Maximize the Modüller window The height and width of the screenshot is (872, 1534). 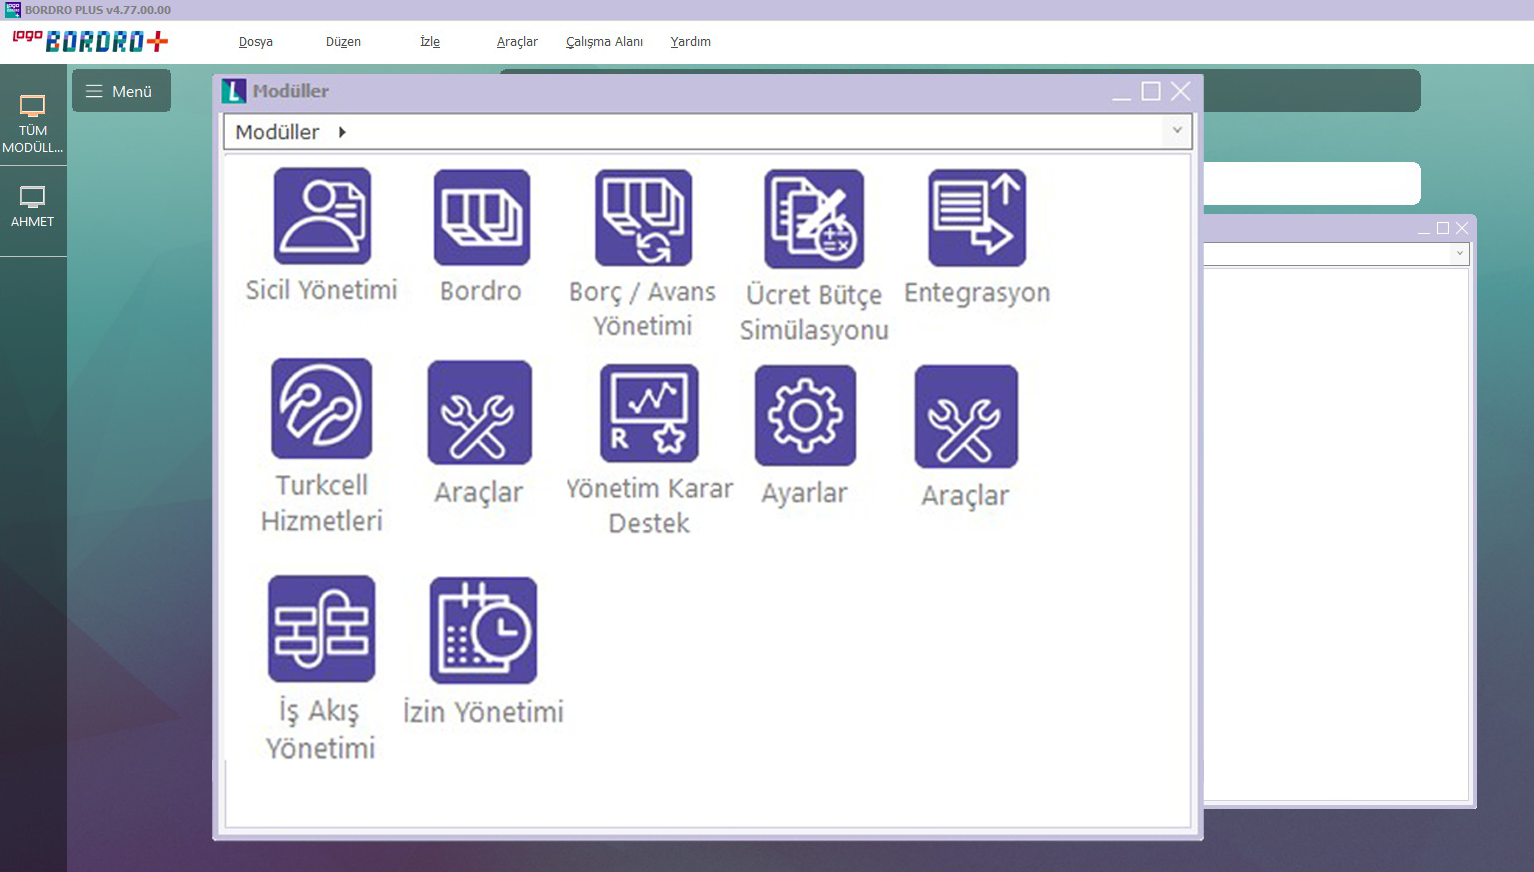(1151, 91)
